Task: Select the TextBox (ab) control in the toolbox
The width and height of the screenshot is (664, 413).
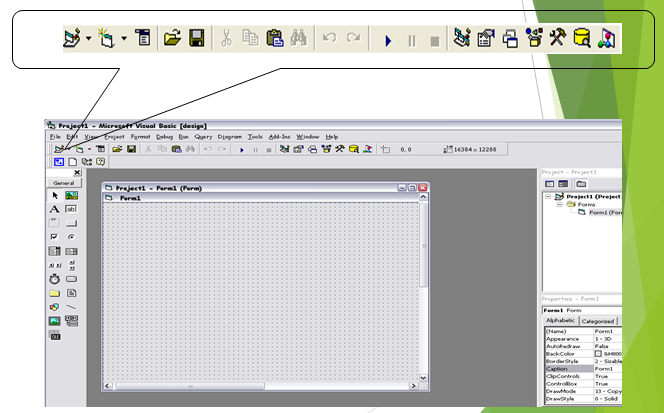Action: [72, 209]
